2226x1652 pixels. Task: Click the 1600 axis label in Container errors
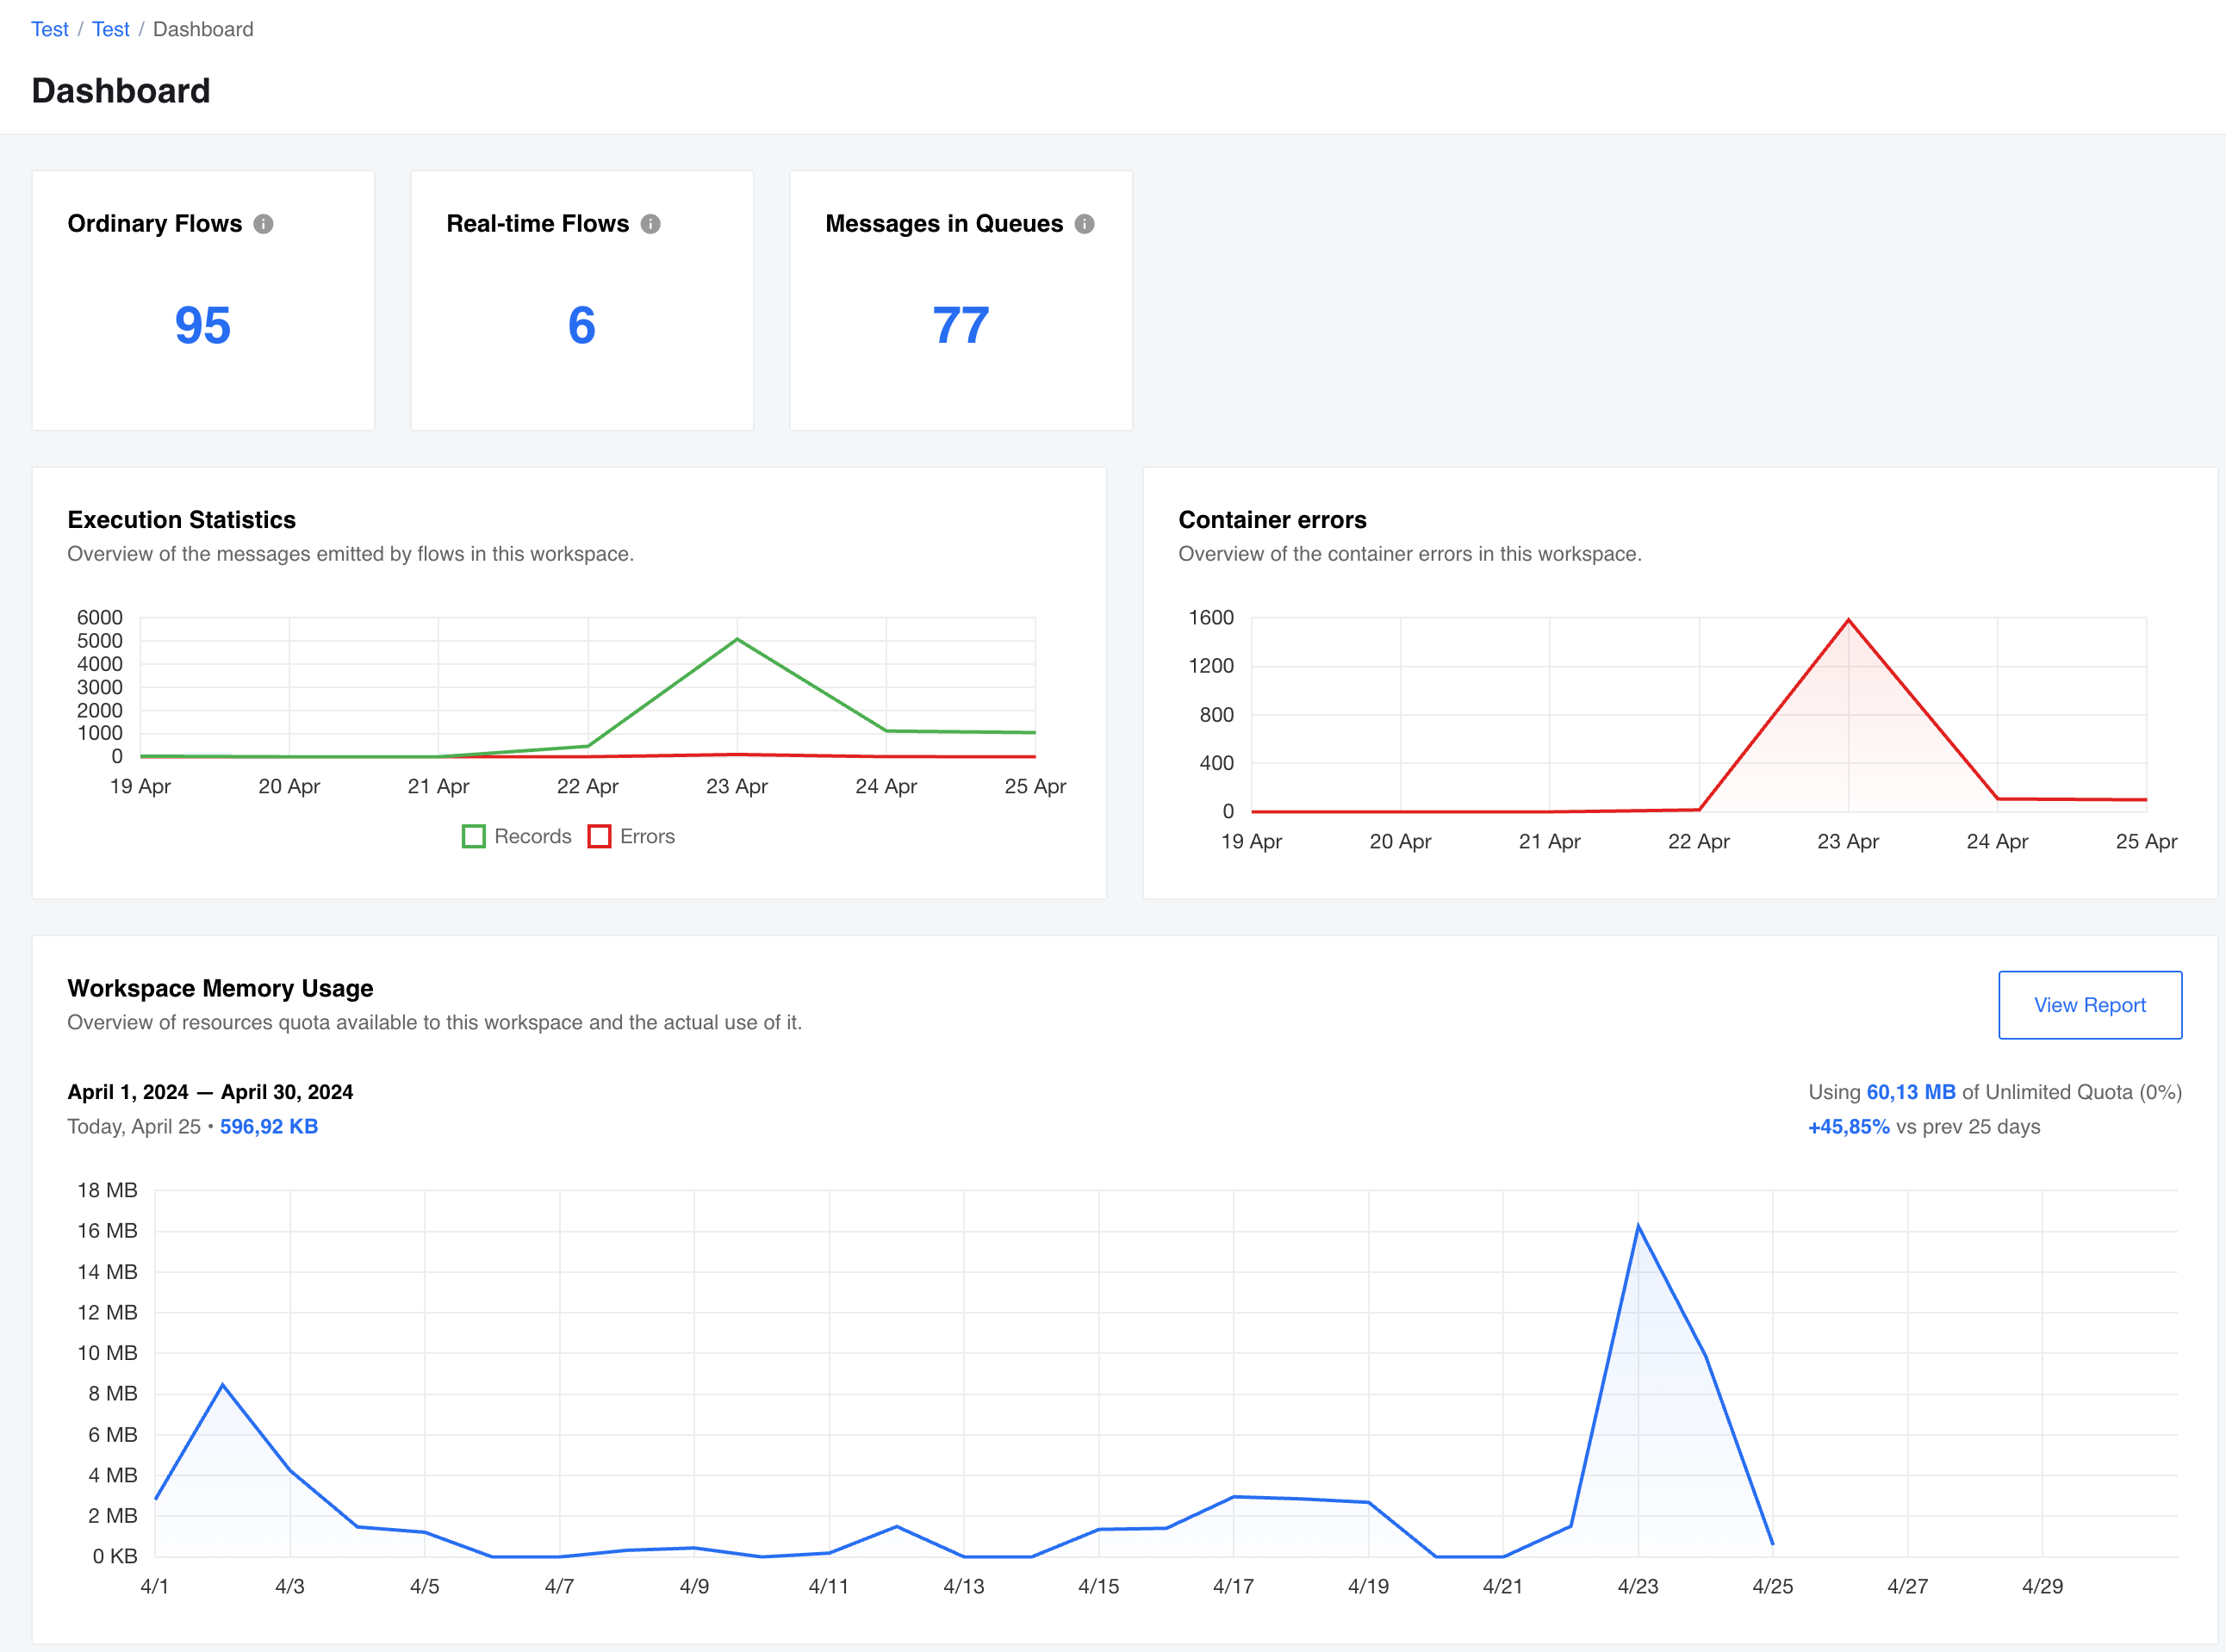1210,617
